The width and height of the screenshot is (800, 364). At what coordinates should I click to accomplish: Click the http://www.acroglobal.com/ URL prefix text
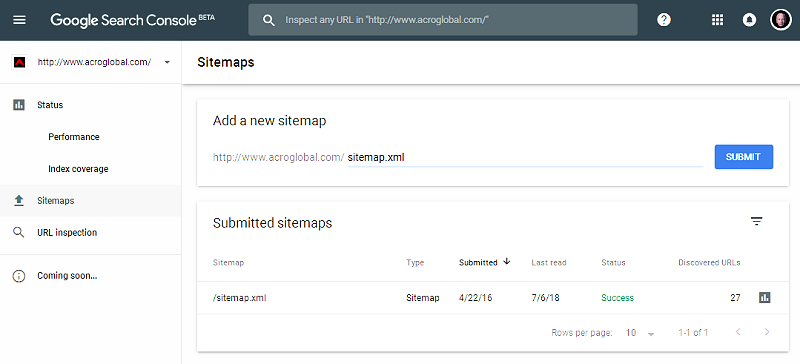tap(279, 157)
